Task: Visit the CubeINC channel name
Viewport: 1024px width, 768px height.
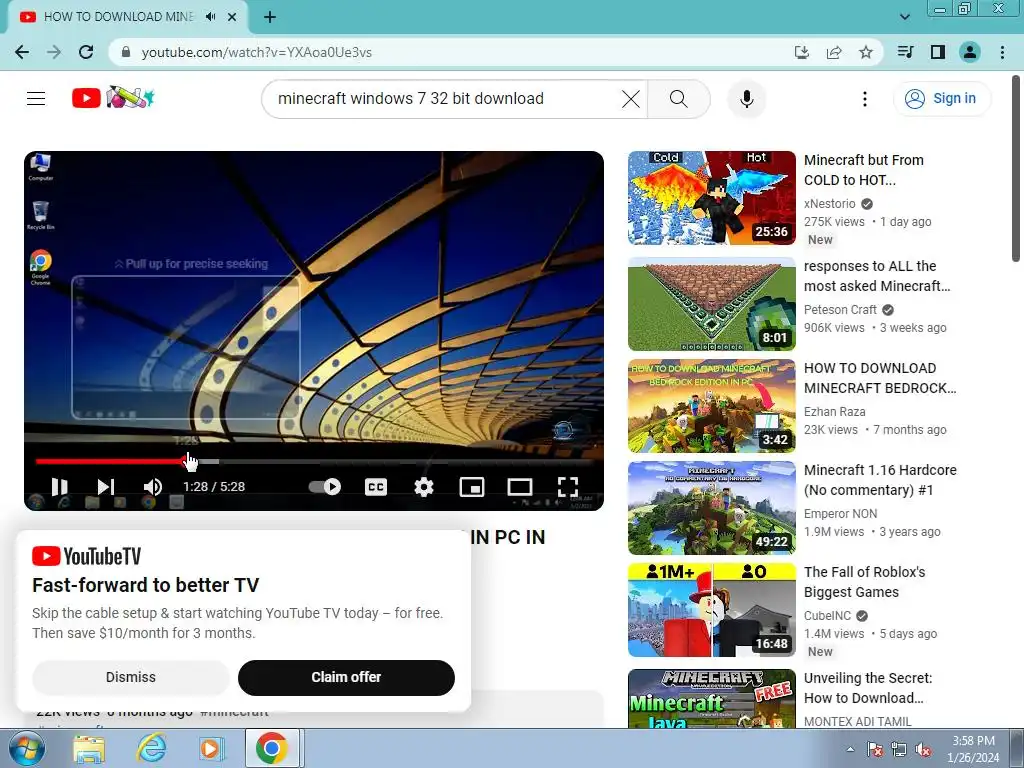Action: coord(827,615)
